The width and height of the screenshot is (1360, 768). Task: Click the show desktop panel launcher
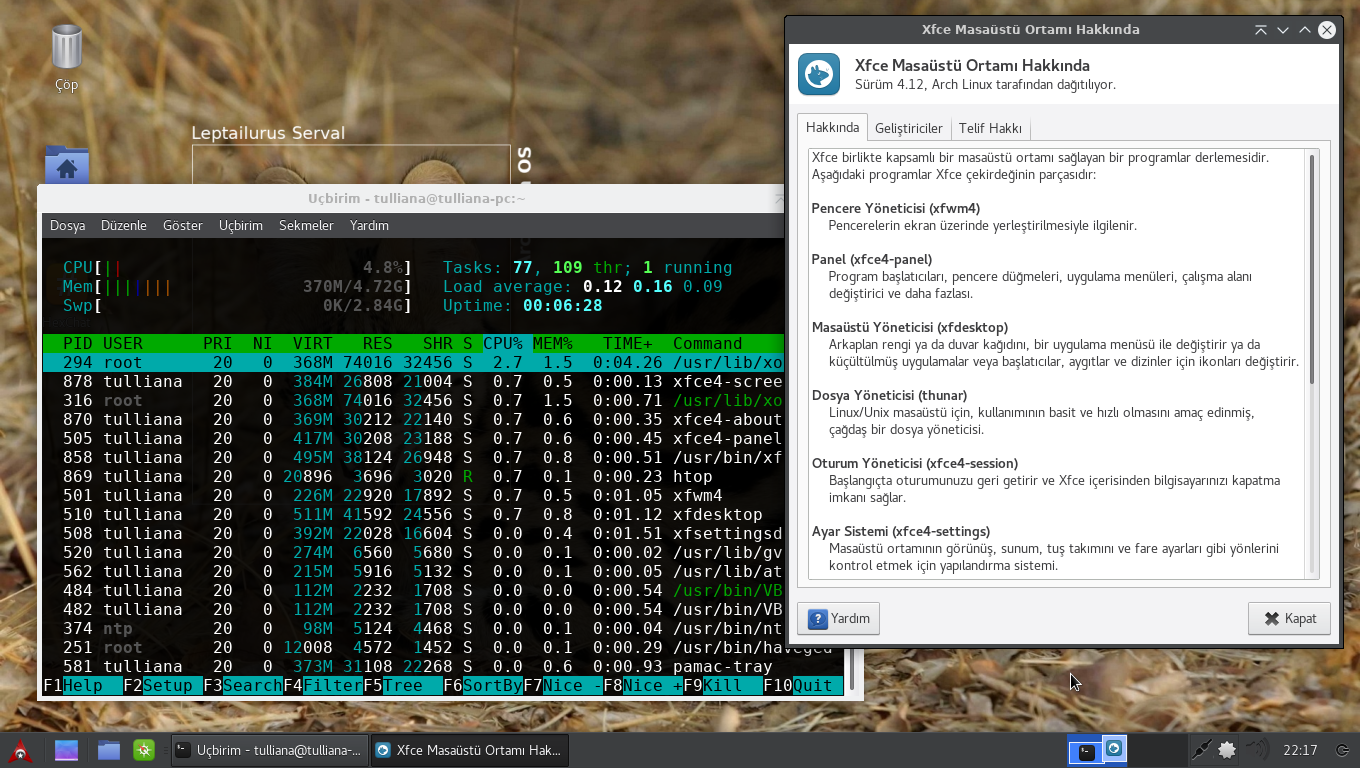pos(66,750)
